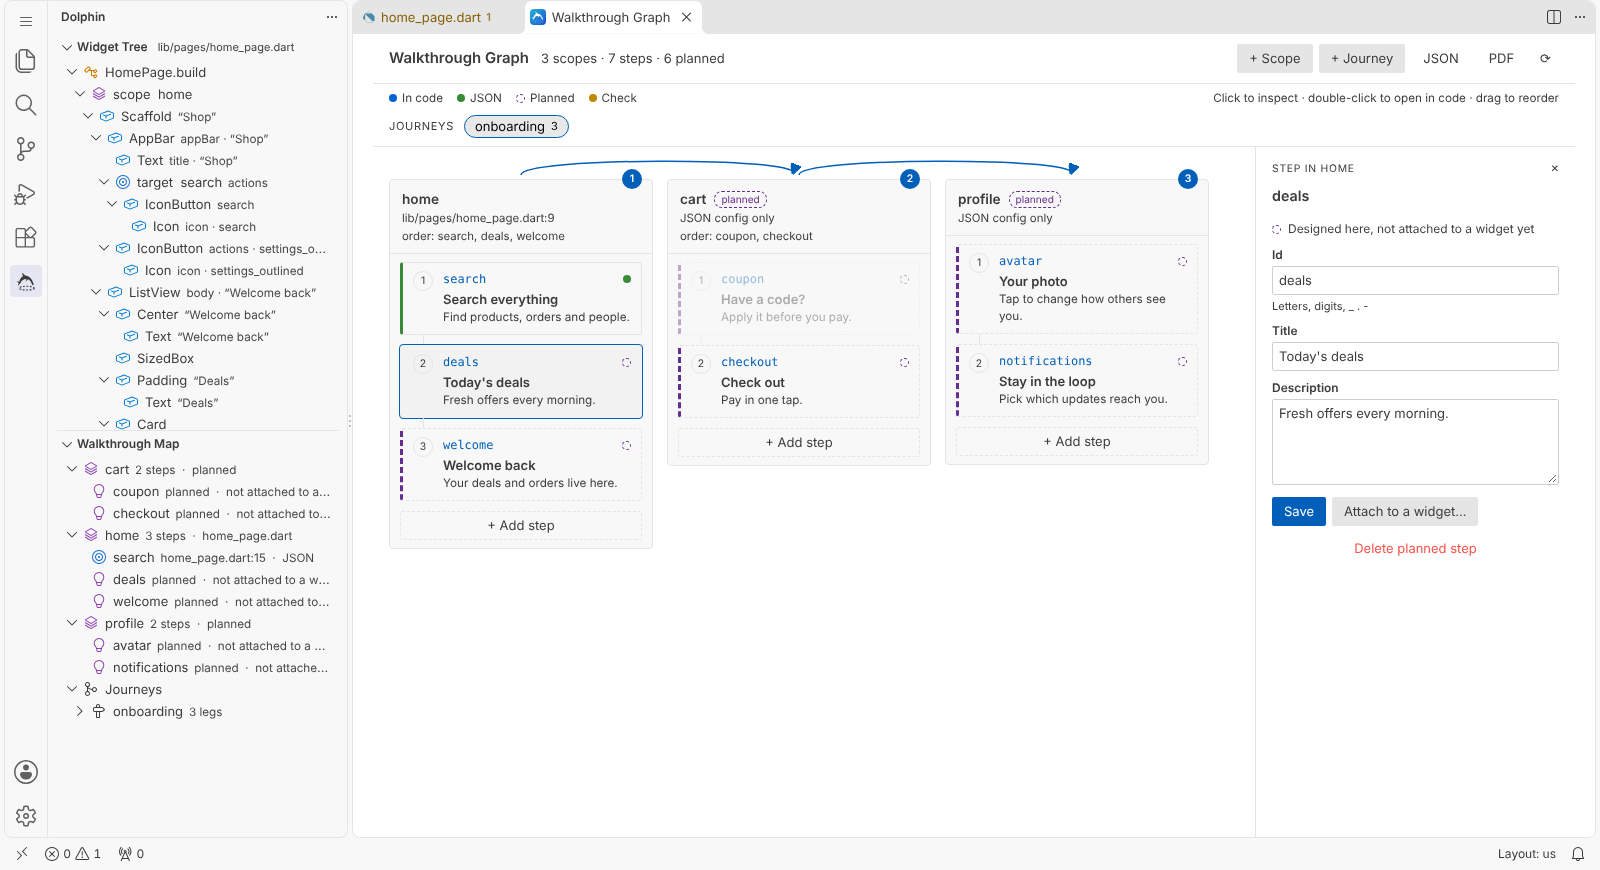Open Dolphin panel more actions menu
This screenshot has height=870, width=1600.
click(x=332, y=17)
